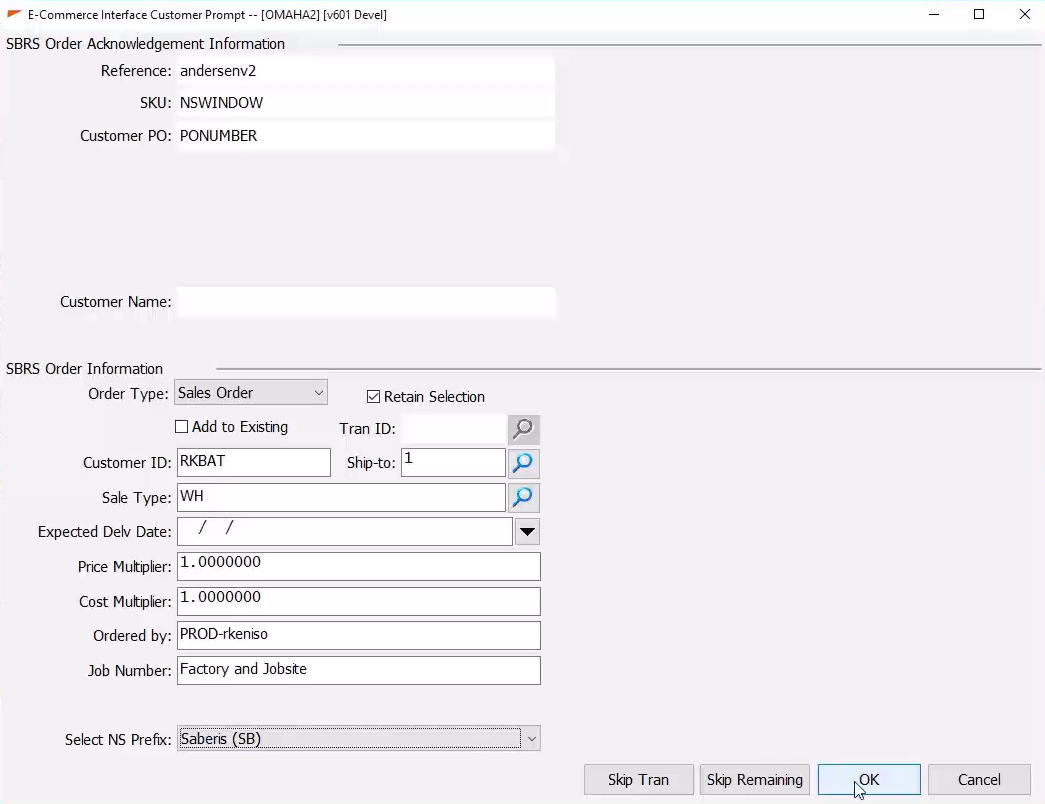
Task: Click the application icon in title bar
Action: pos(14,14)
